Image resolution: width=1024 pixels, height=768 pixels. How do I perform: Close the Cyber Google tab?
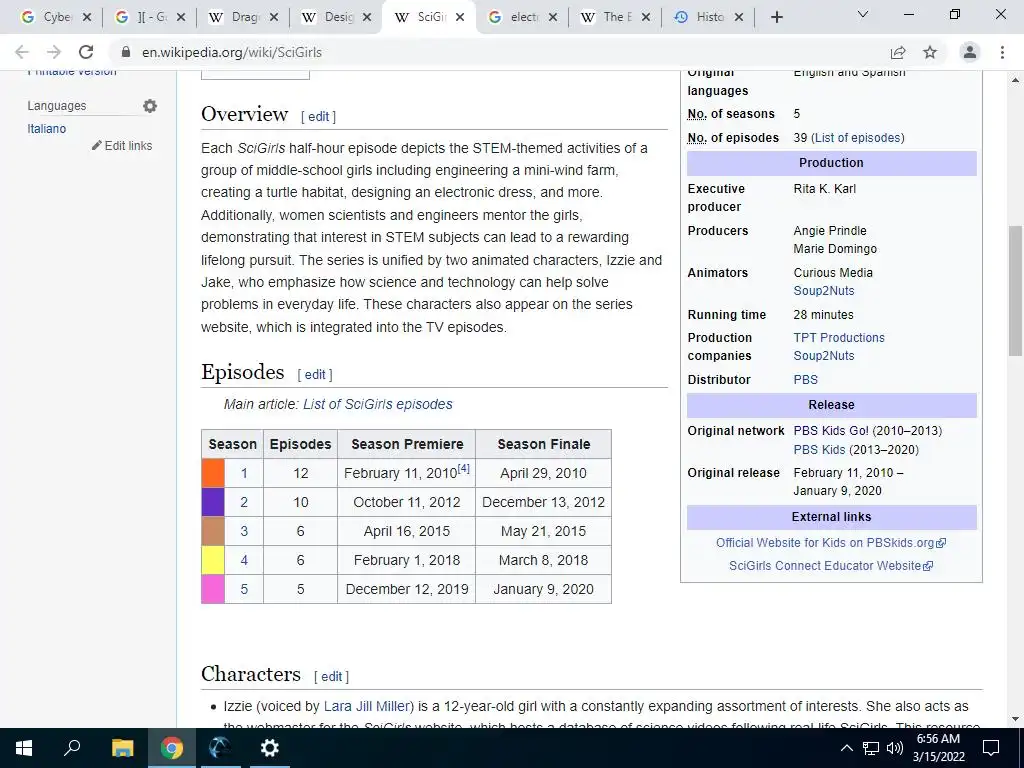[87, 17]
